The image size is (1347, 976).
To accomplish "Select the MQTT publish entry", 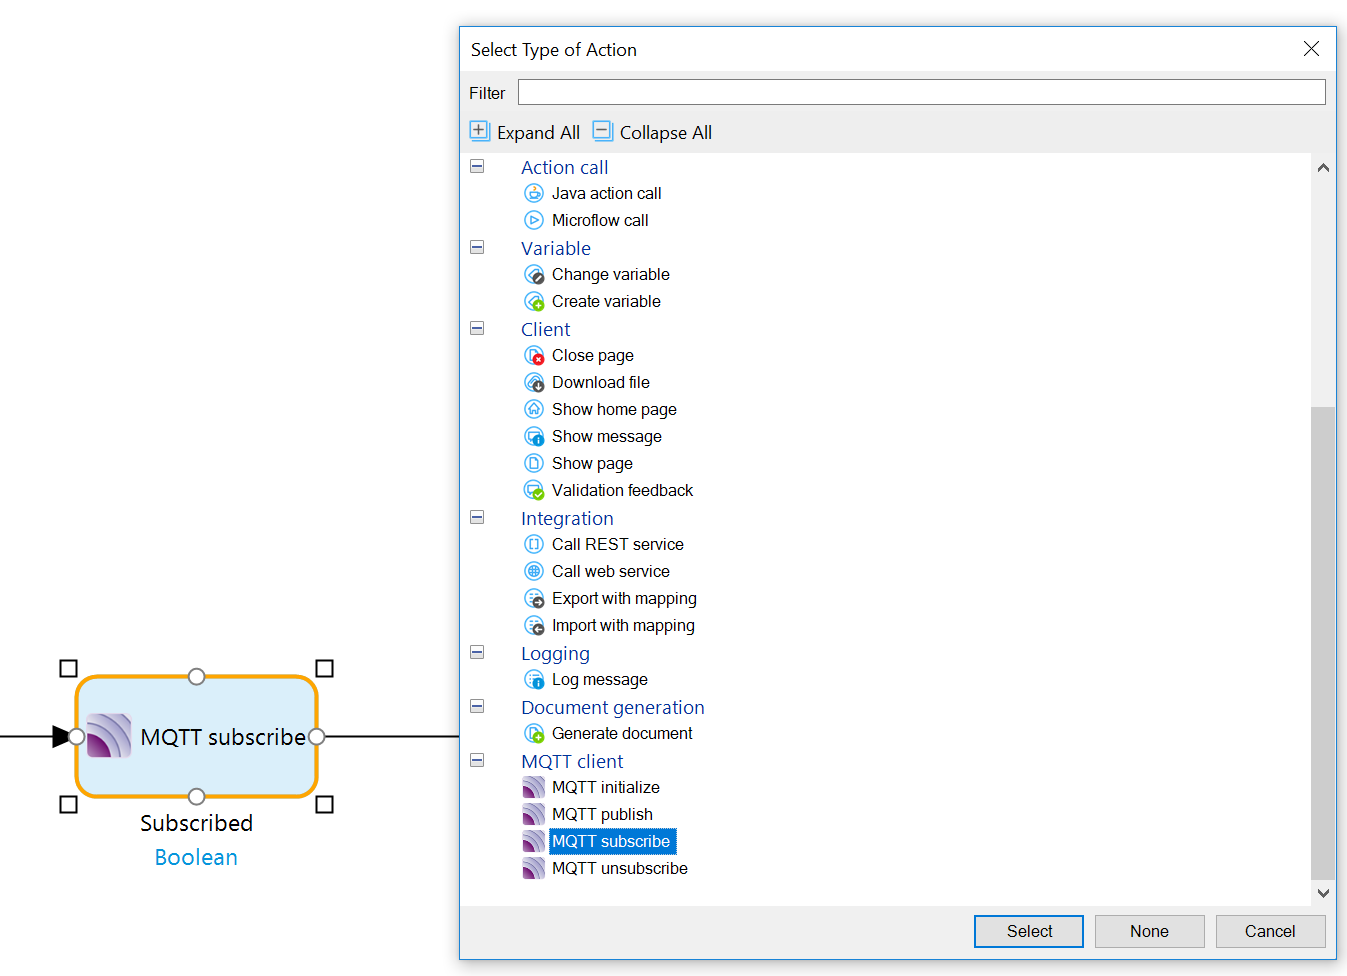I will [x=602, y=814].
